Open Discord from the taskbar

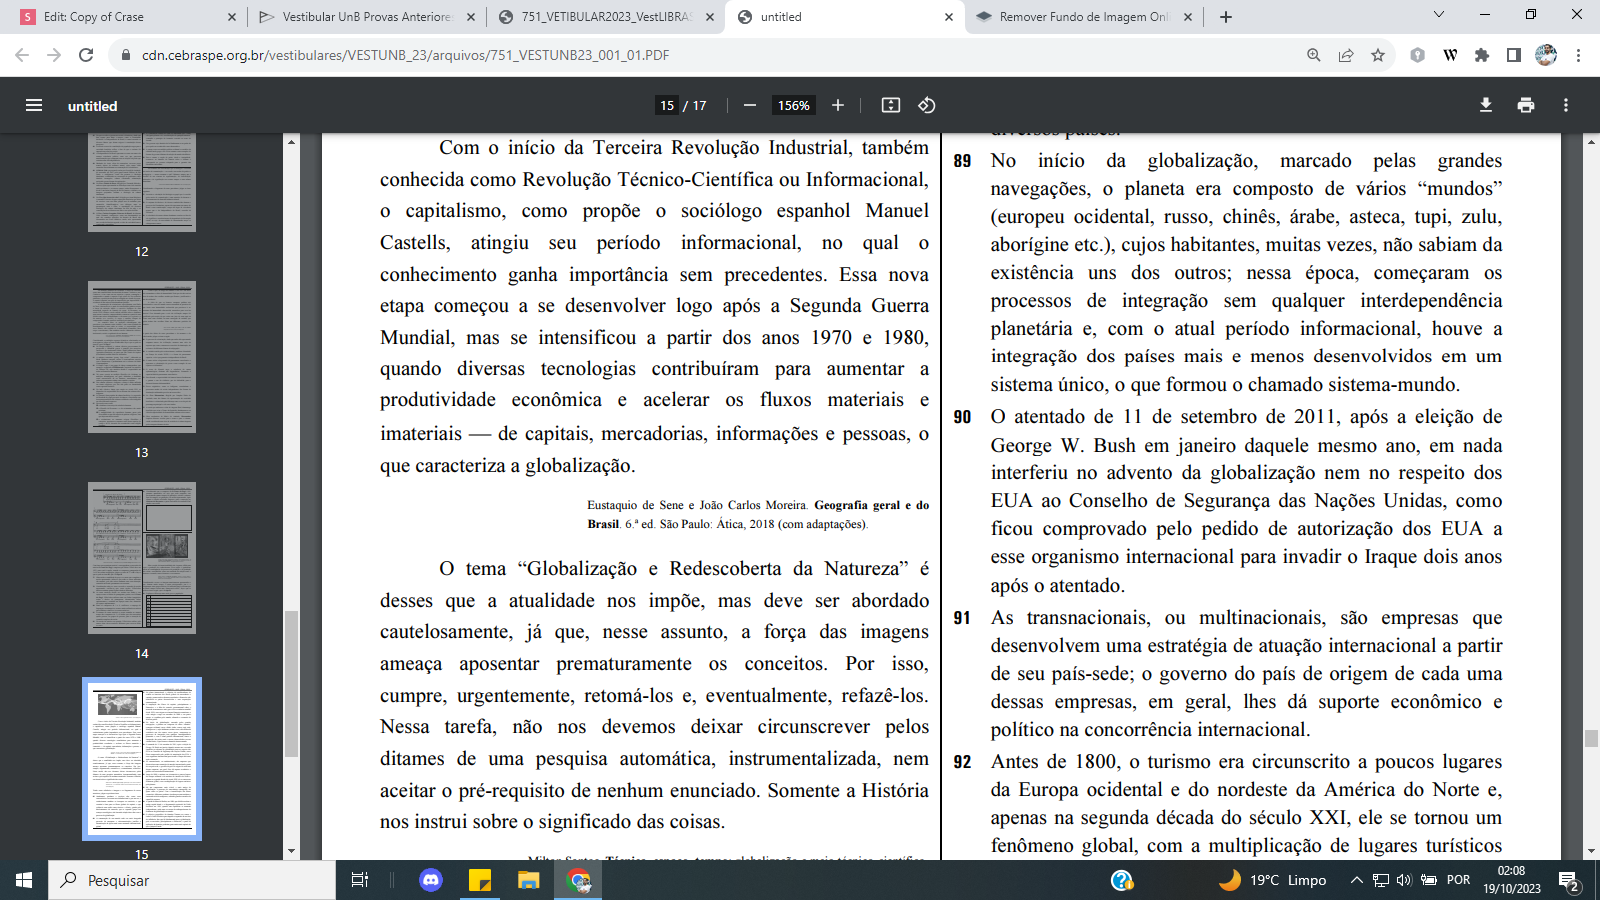431,880
